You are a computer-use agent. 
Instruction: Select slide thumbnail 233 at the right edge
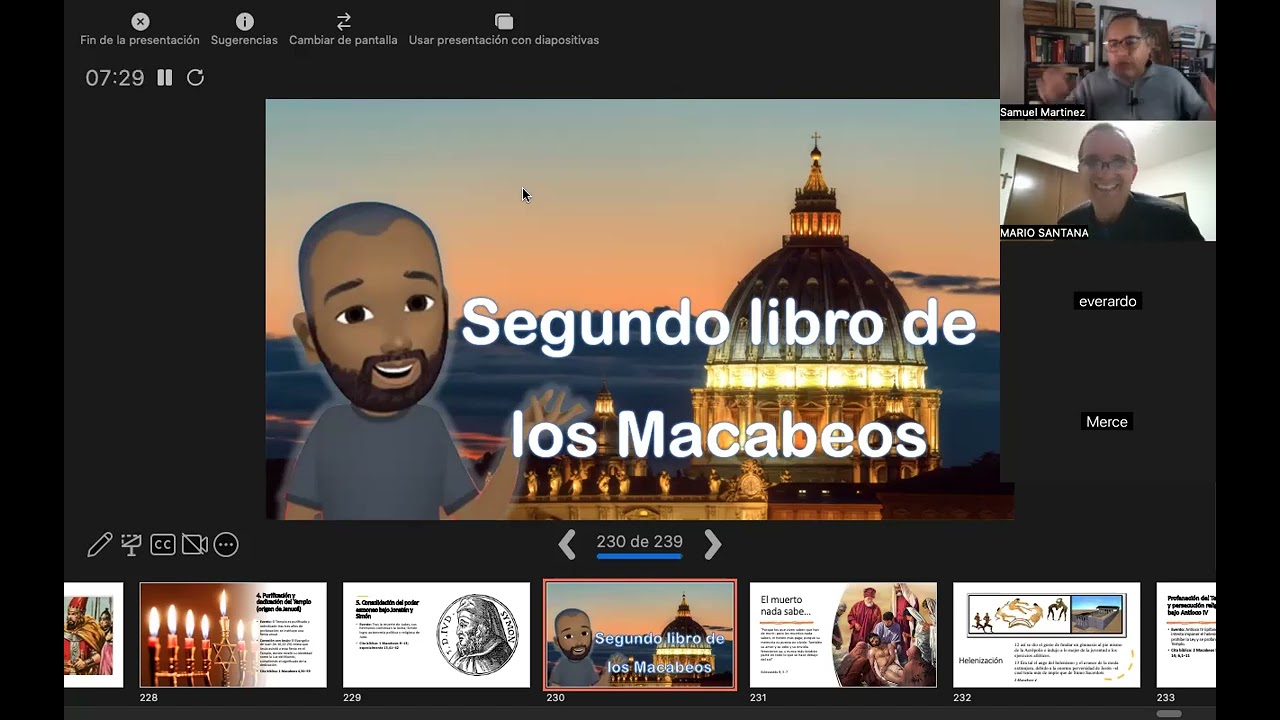click(x=1186, y=635)
